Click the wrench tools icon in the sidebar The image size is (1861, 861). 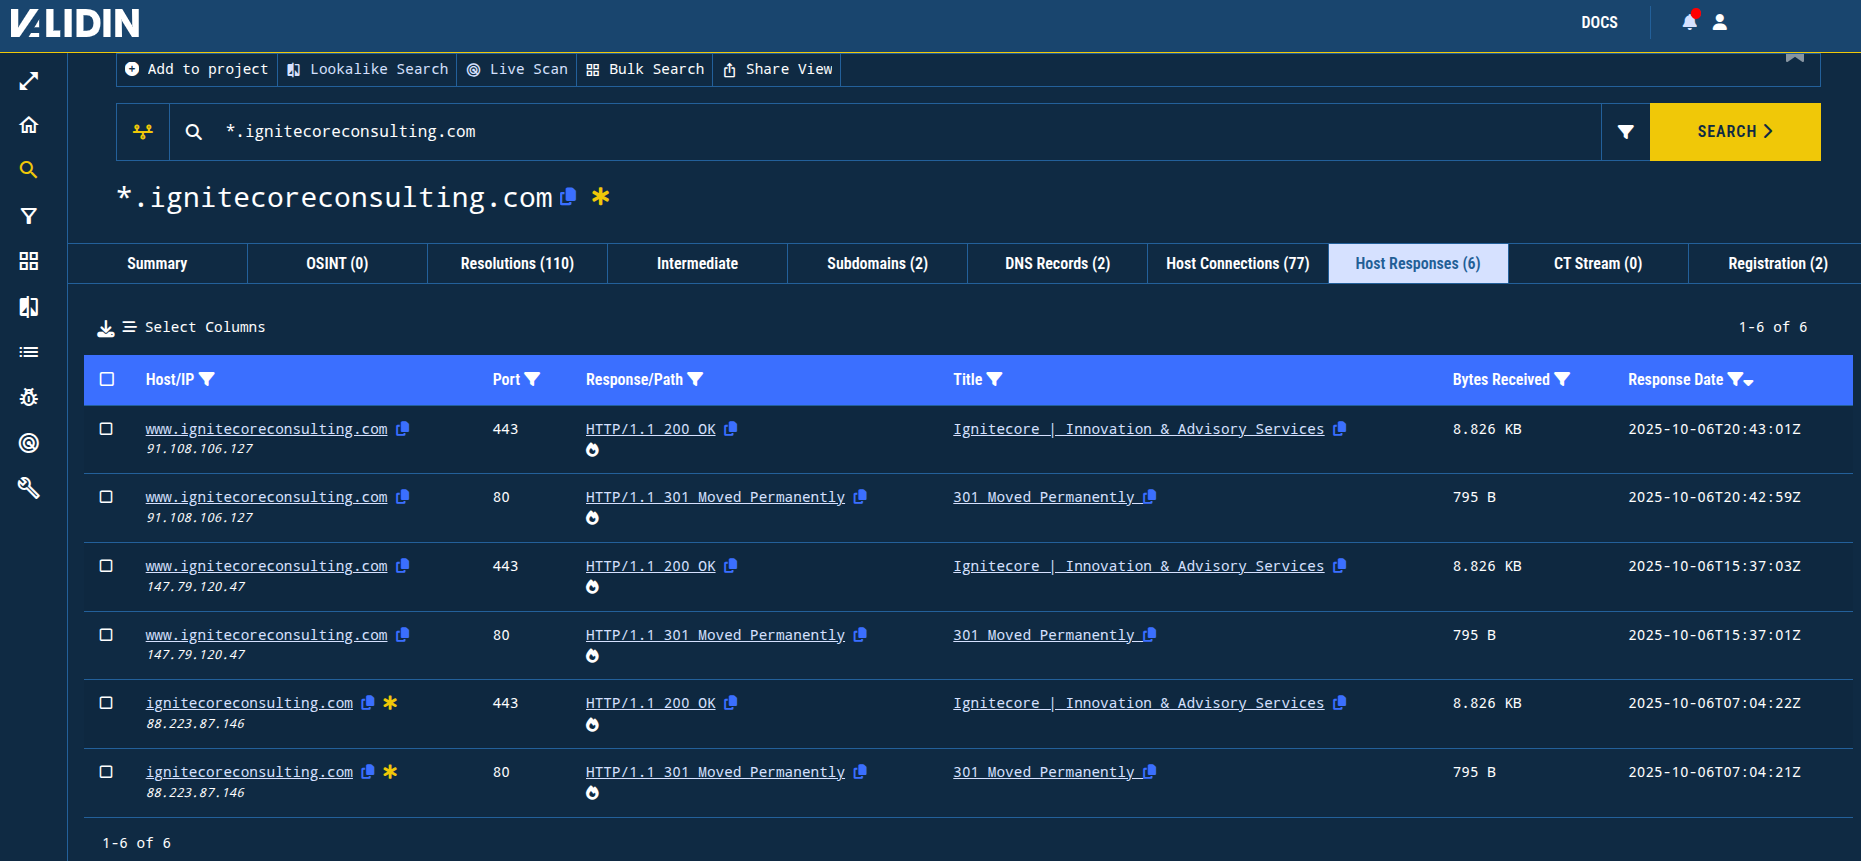(29, 488)
